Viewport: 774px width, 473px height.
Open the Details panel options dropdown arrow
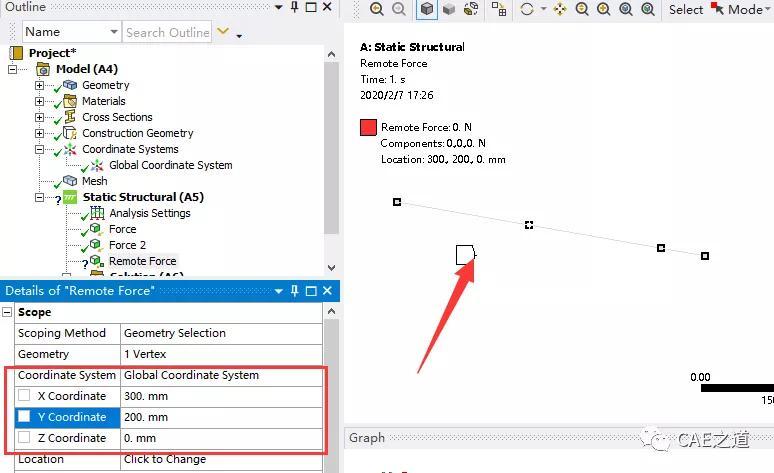278,291
